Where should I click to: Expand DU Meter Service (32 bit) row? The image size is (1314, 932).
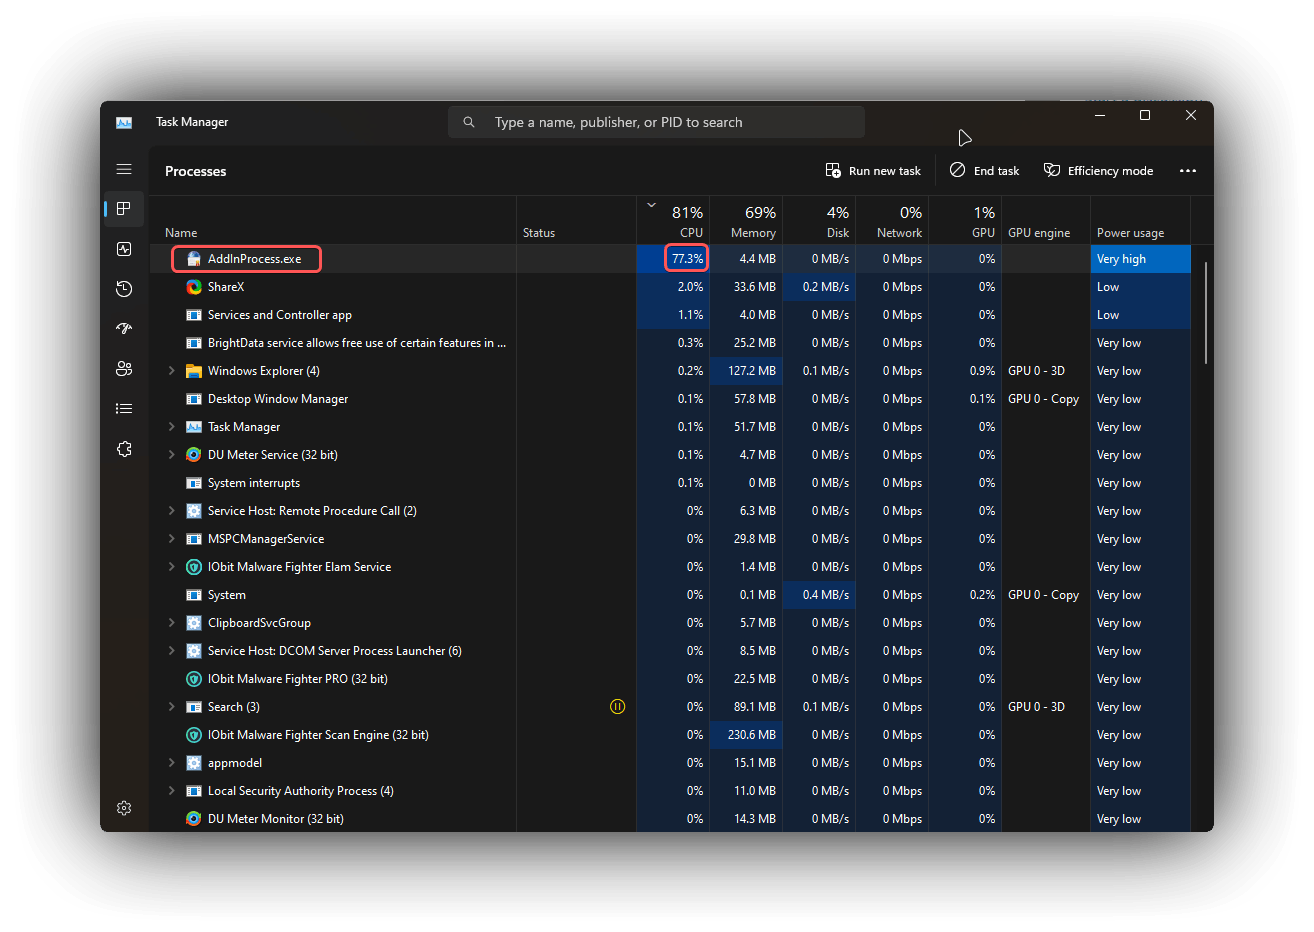tap(171, 455)
